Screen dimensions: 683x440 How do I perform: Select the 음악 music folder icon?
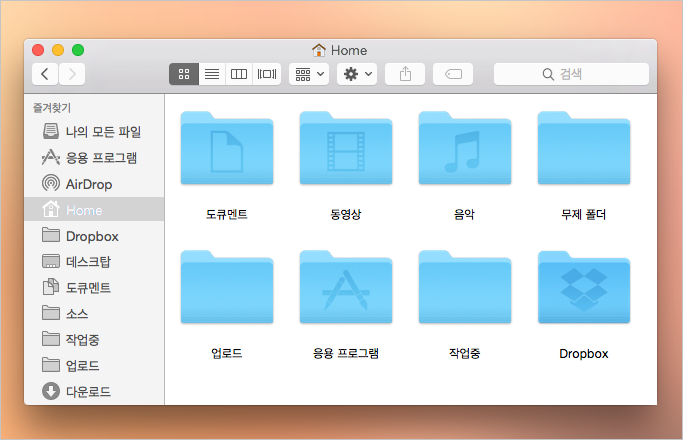pyautogui.click(x=465, y=148)
